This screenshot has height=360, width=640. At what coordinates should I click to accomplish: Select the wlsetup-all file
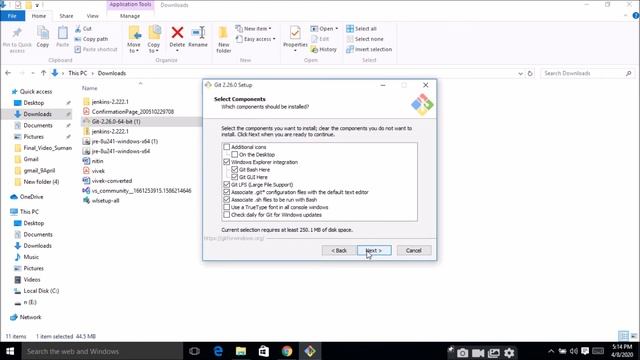point(105,200)
